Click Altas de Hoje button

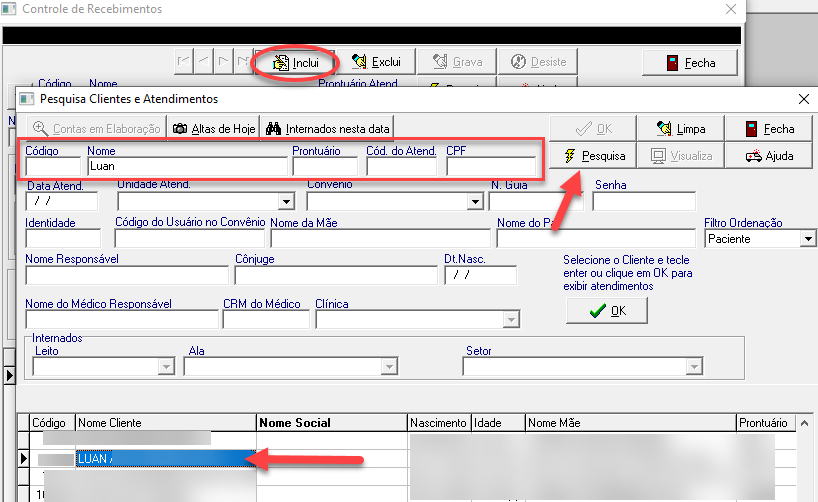[x=214, y=128]
